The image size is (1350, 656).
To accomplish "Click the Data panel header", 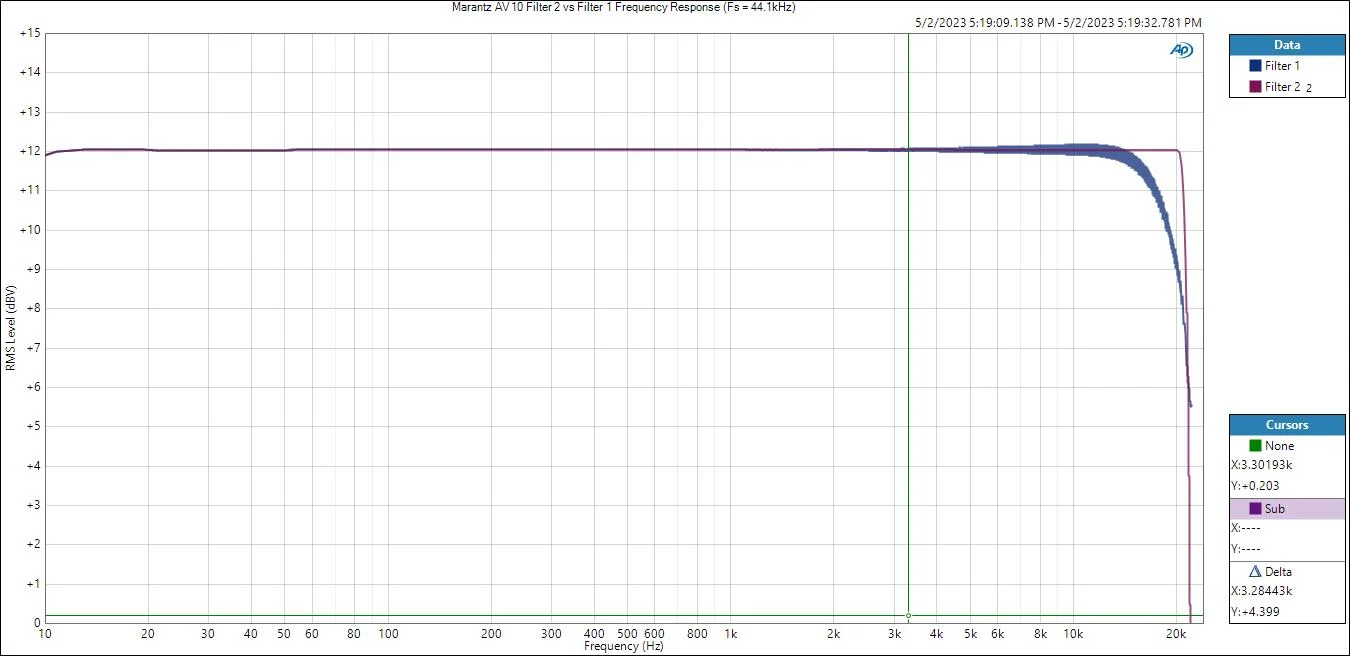I will (x=1286, y=45).
